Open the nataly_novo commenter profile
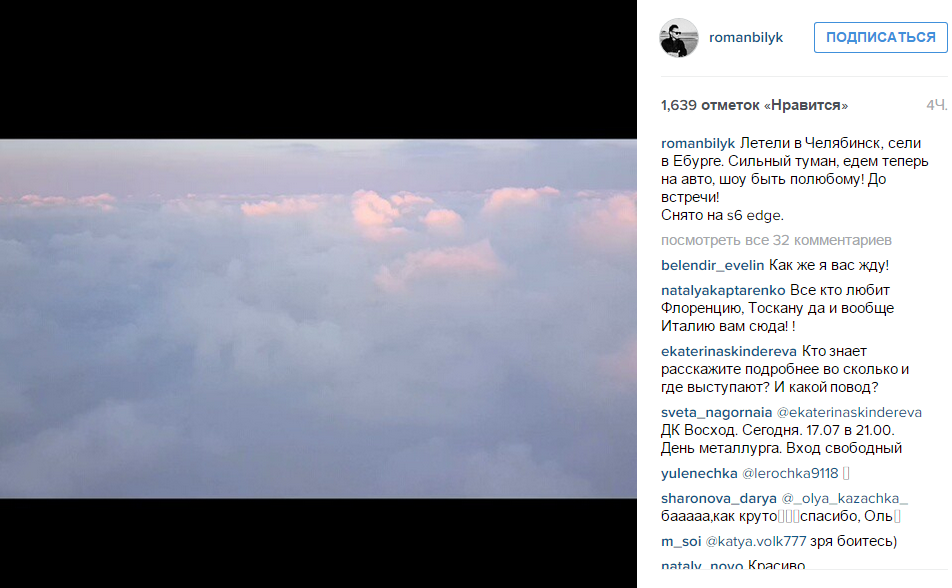The height and width of the screenshot is (588, 952). point(702,565)
